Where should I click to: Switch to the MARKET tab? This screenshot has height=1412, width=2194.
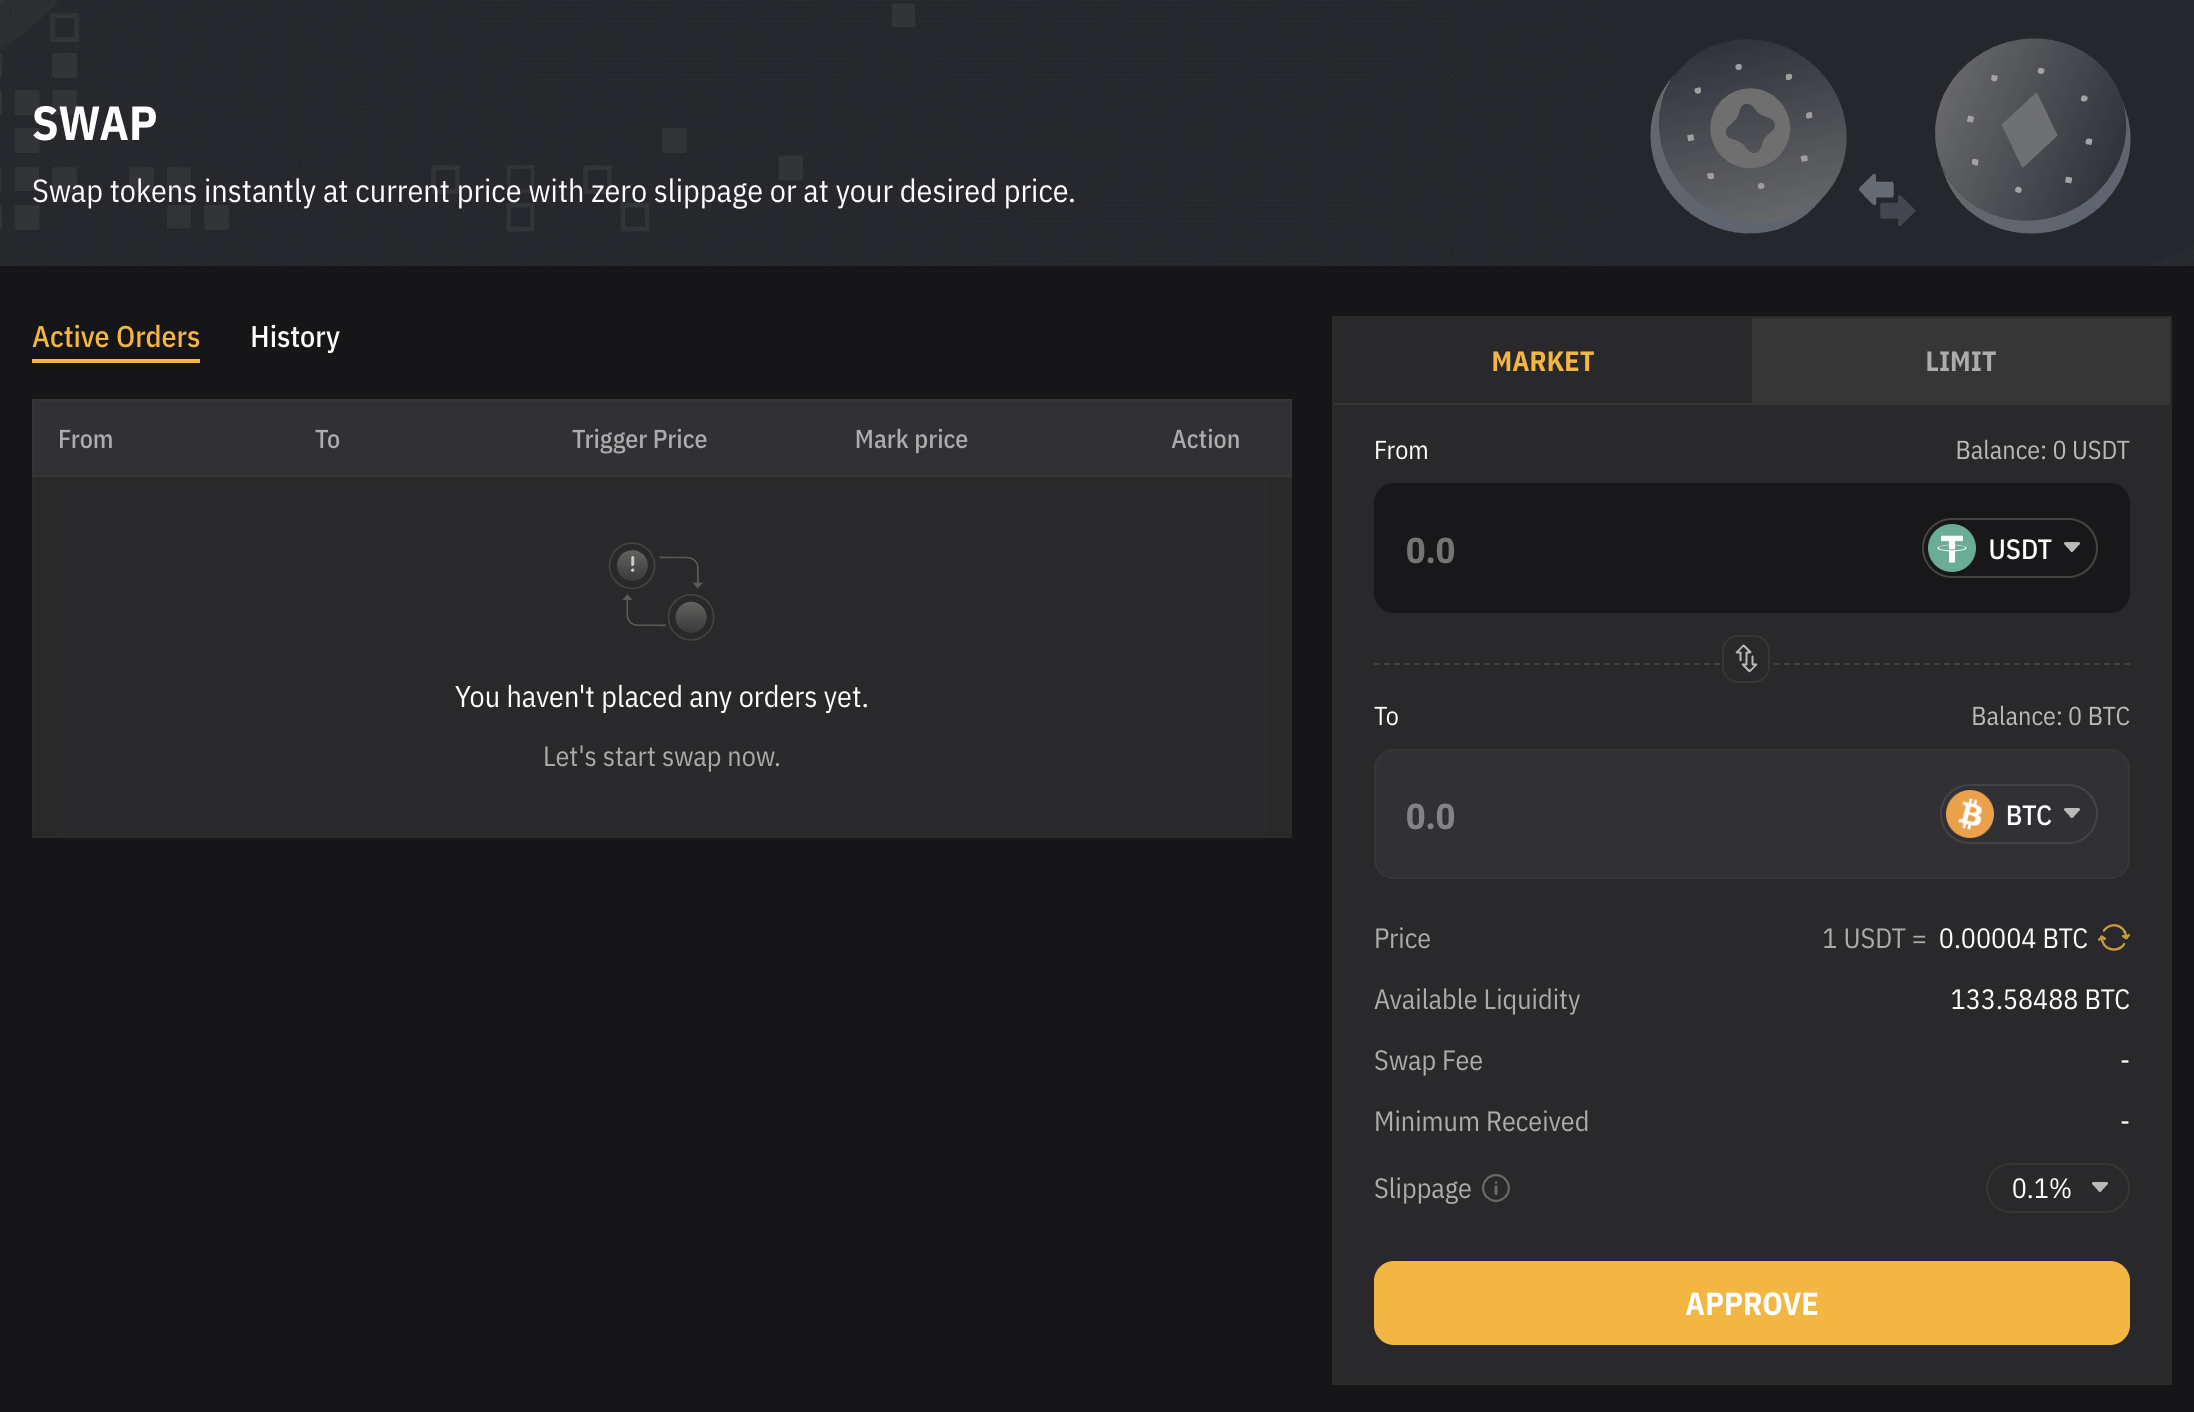[1542, 361]
